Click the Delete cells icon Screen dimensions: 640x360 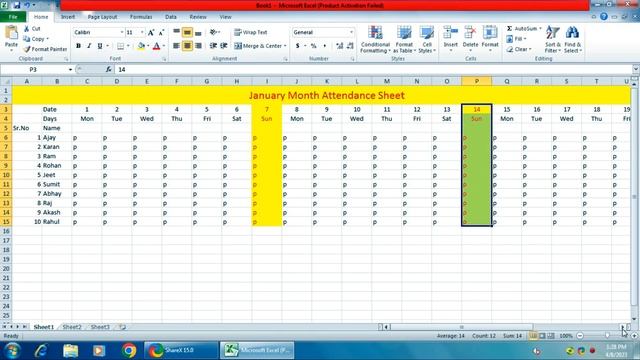point(470,33)
